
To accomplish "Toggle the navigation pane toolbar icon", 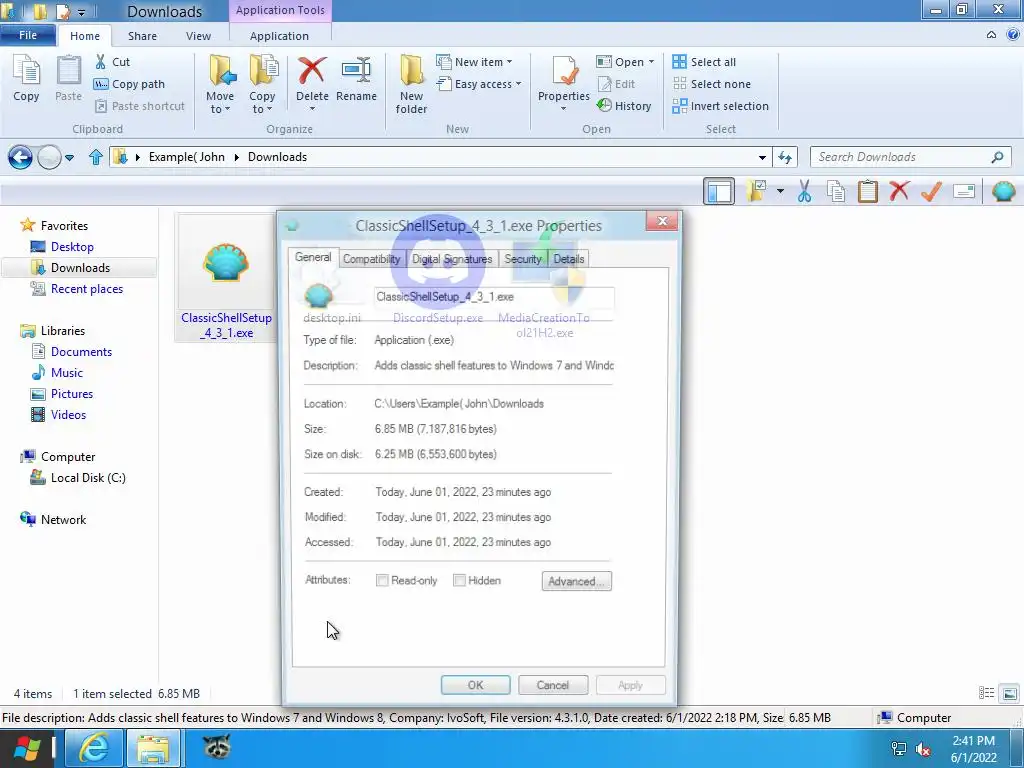I will [719, 191].
